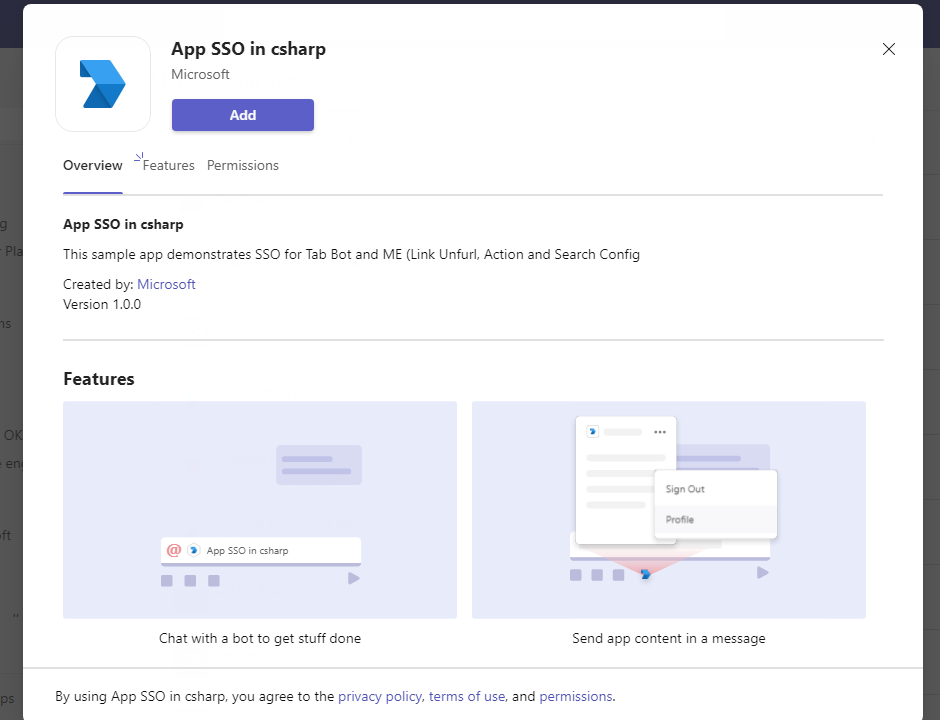View the privacy policy
This screenshot has height=720, width=940.
(381, 696)
